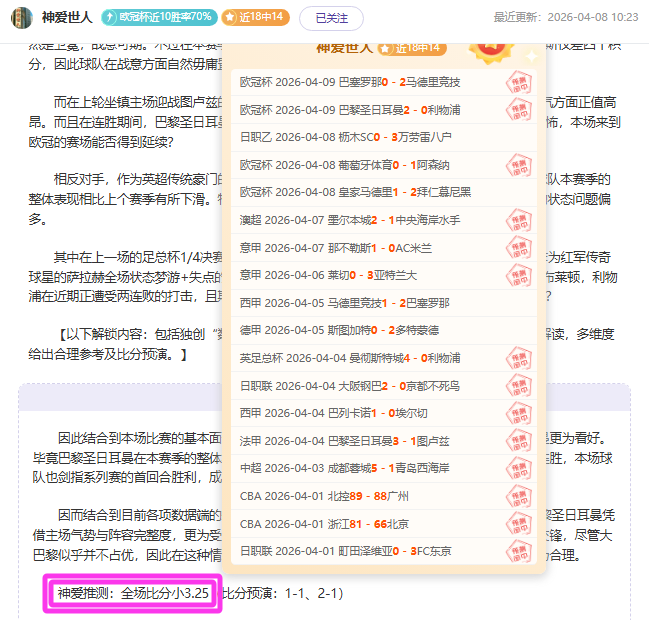Click the 近18中14 star badge in header

[255, 17]
